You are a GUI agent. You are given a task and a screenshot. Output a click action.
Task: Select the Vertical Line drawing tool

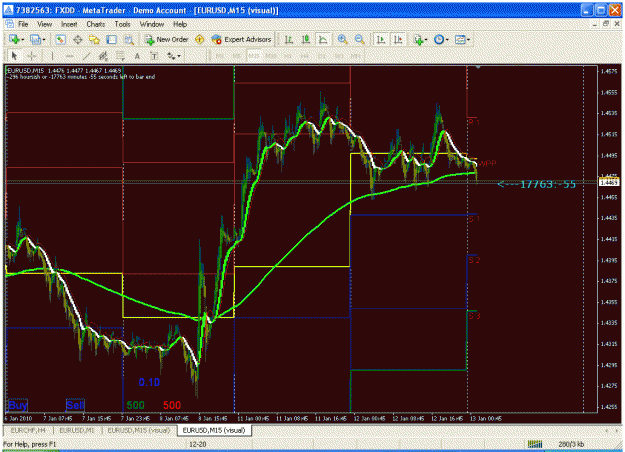click(x=52, y=56)
